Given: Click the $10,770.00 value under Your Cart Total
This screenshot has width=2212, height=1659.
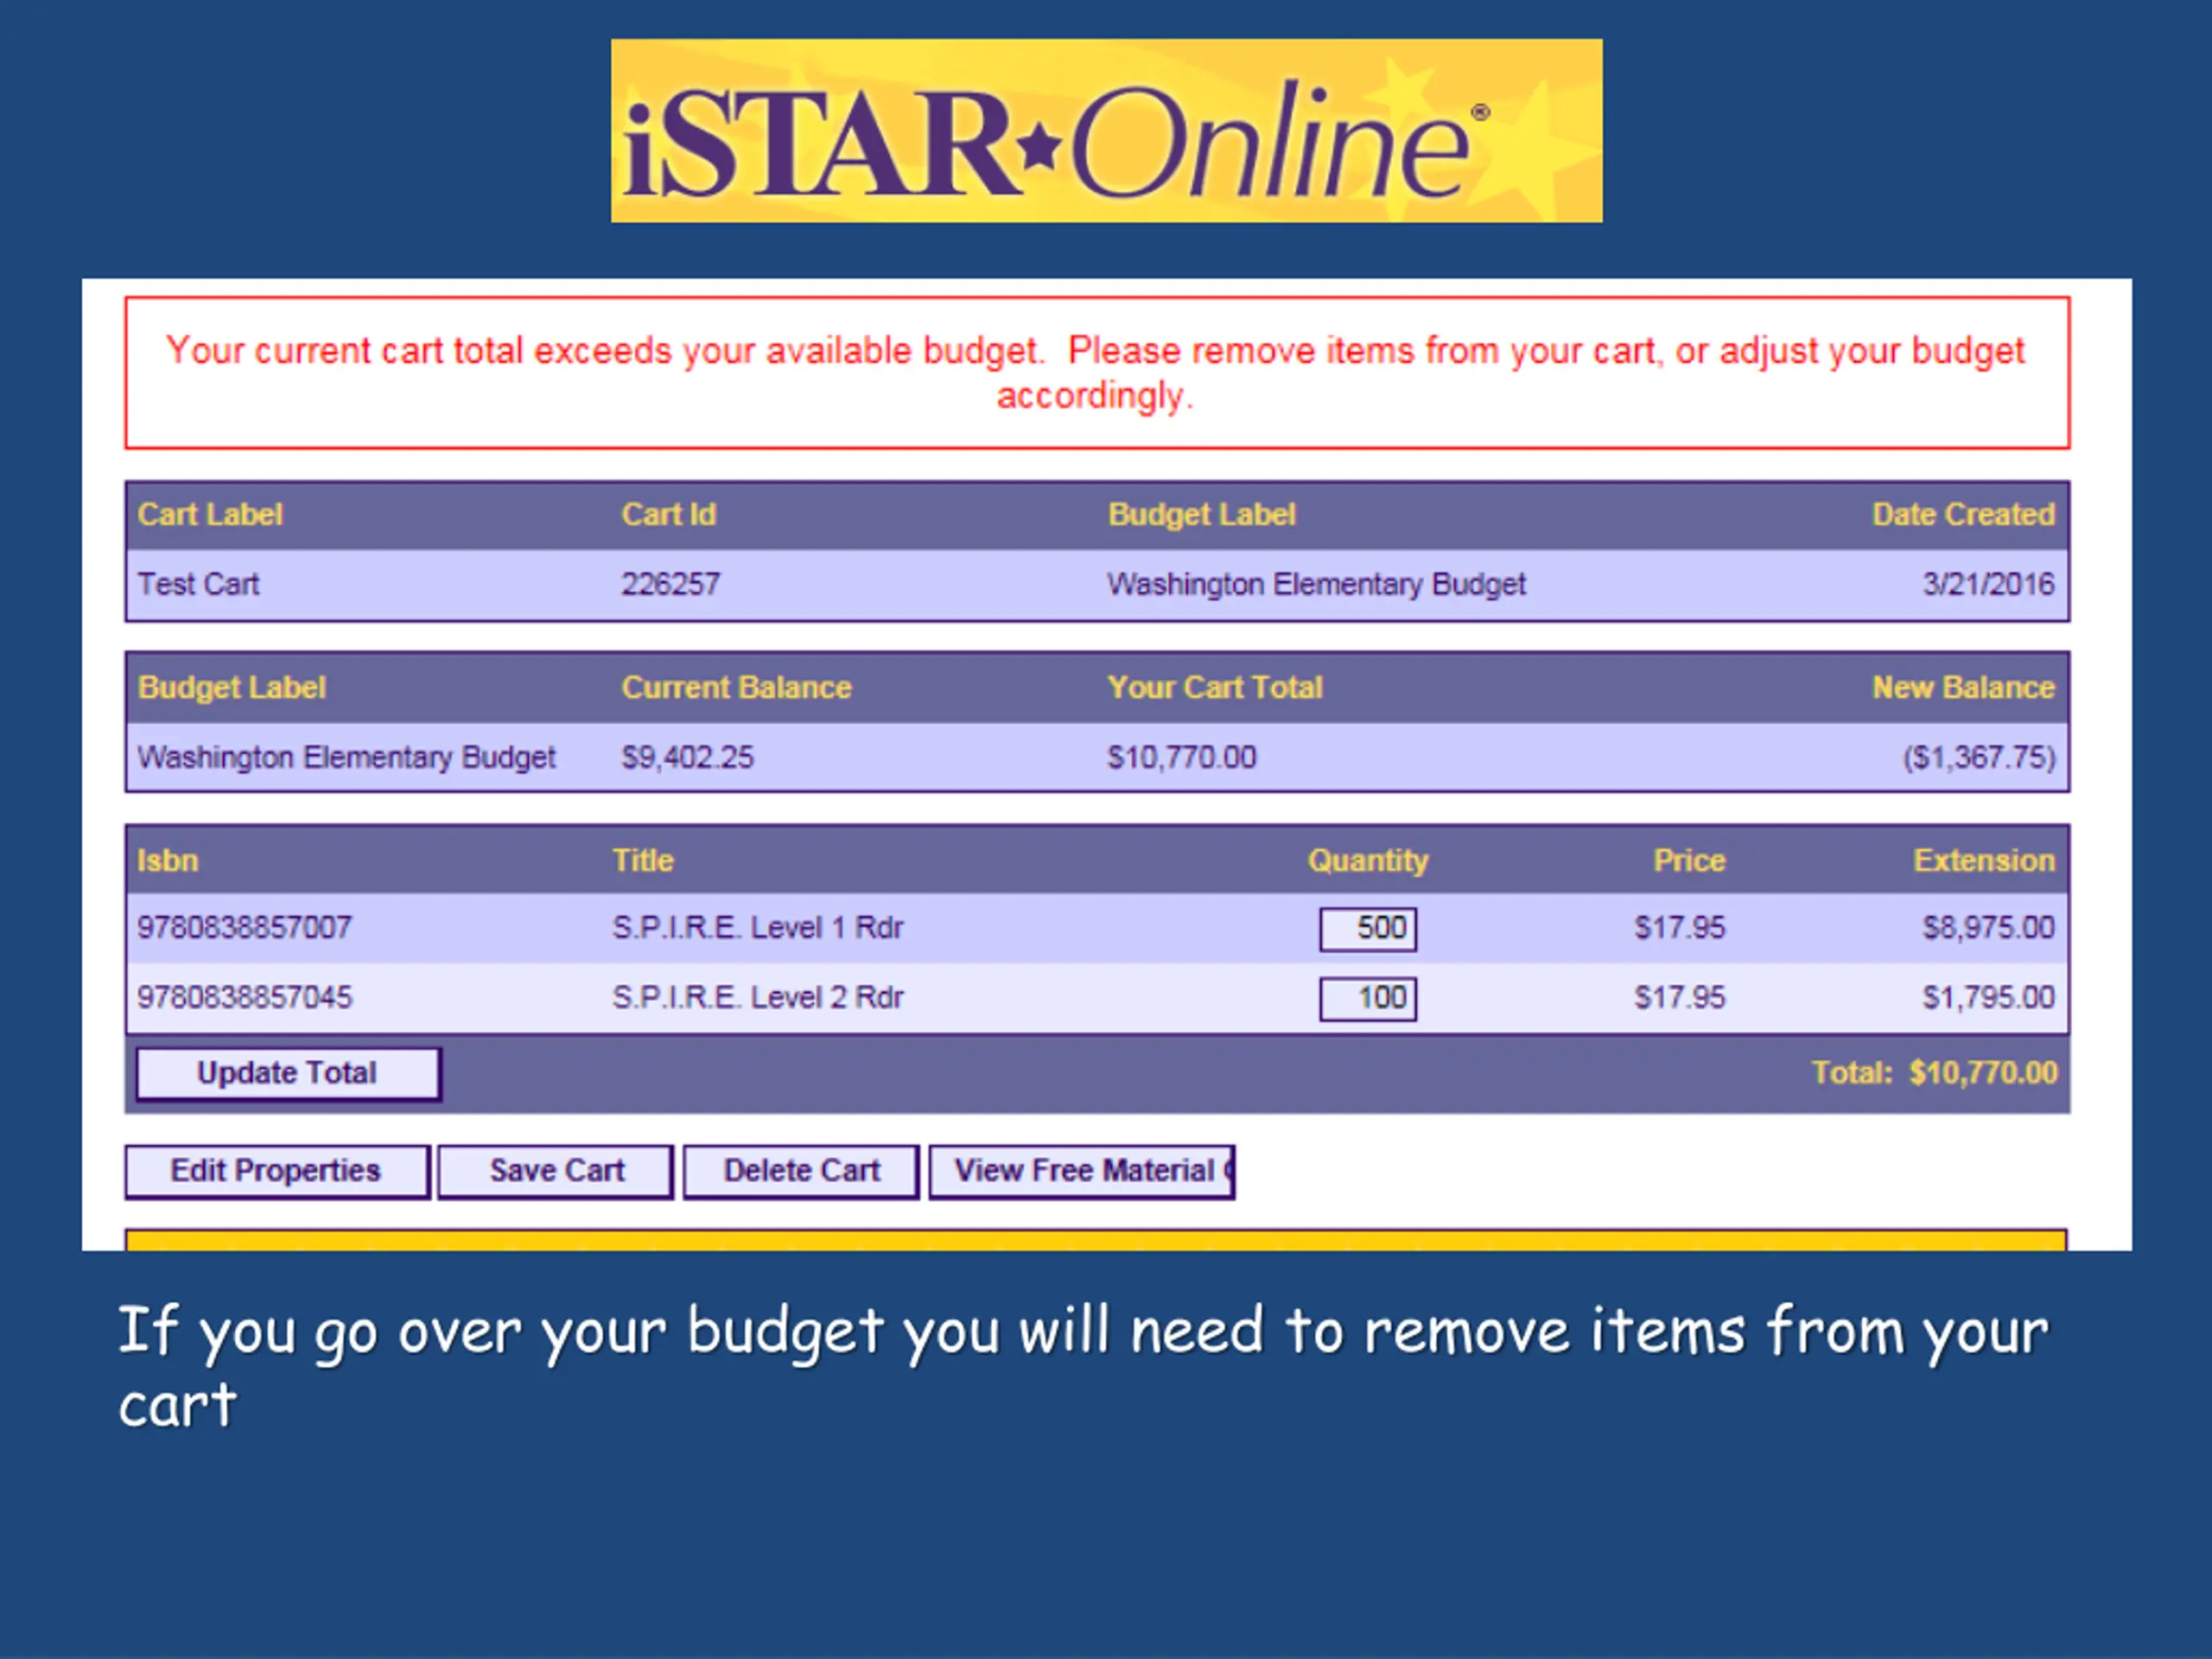Looking at the screenshot, I should 1181,758.
